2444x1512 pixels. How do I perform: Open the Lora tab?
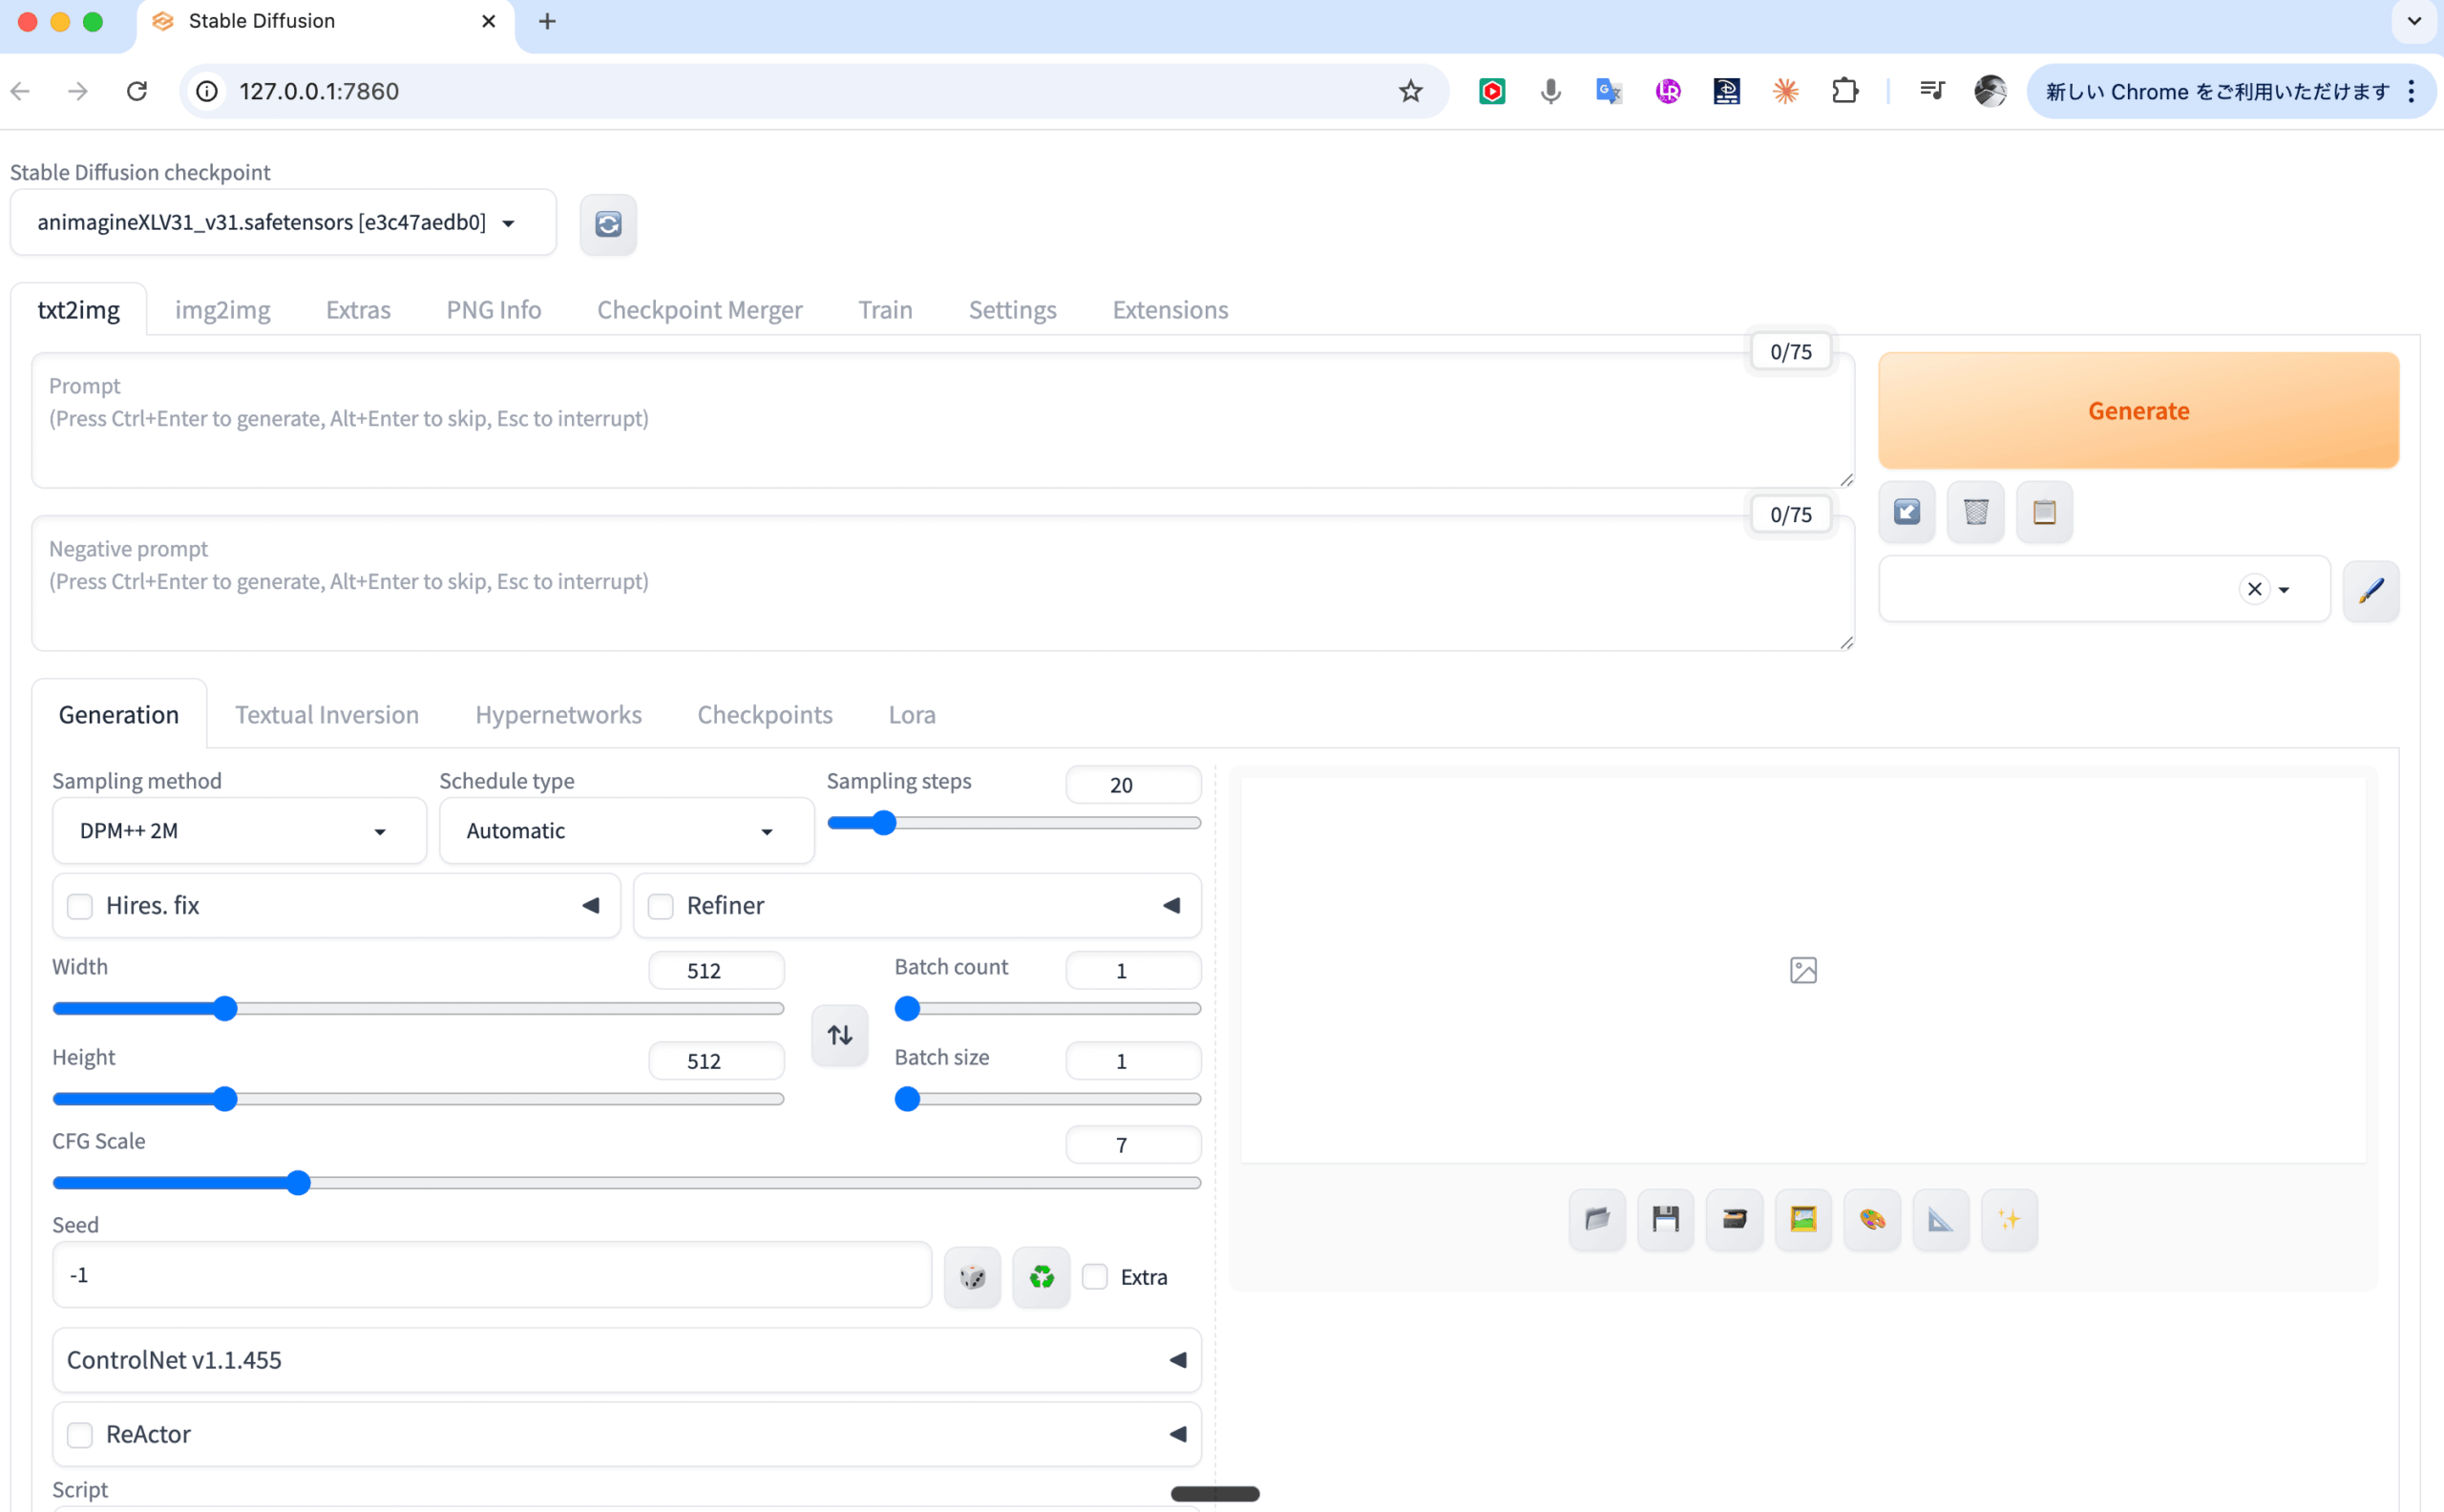tap(911, 715)
